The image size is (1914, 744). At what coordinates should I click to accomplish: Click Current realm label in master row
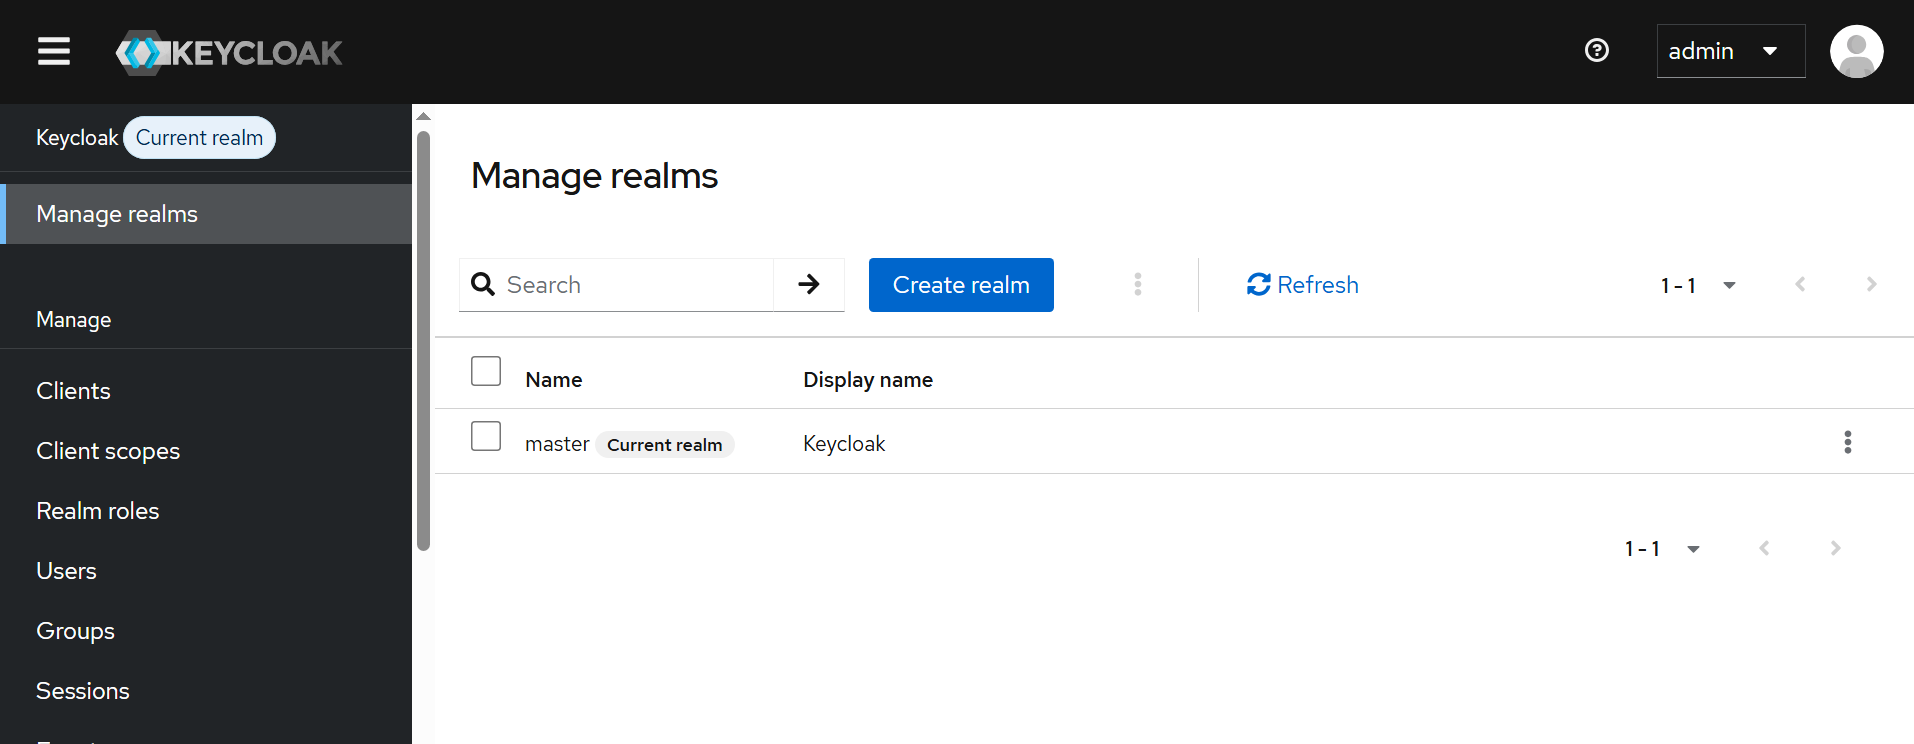[x=665, y=445]
